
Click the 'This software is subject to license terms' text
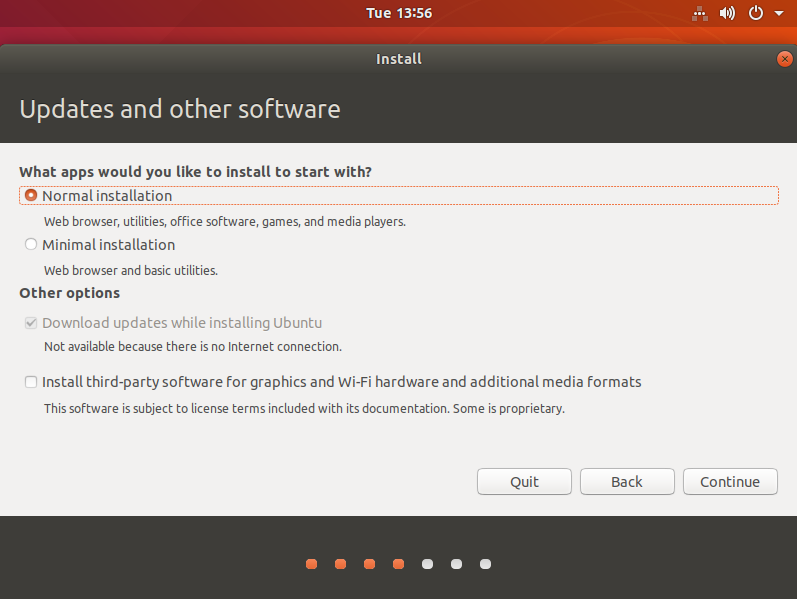click(x=304, y=409)
